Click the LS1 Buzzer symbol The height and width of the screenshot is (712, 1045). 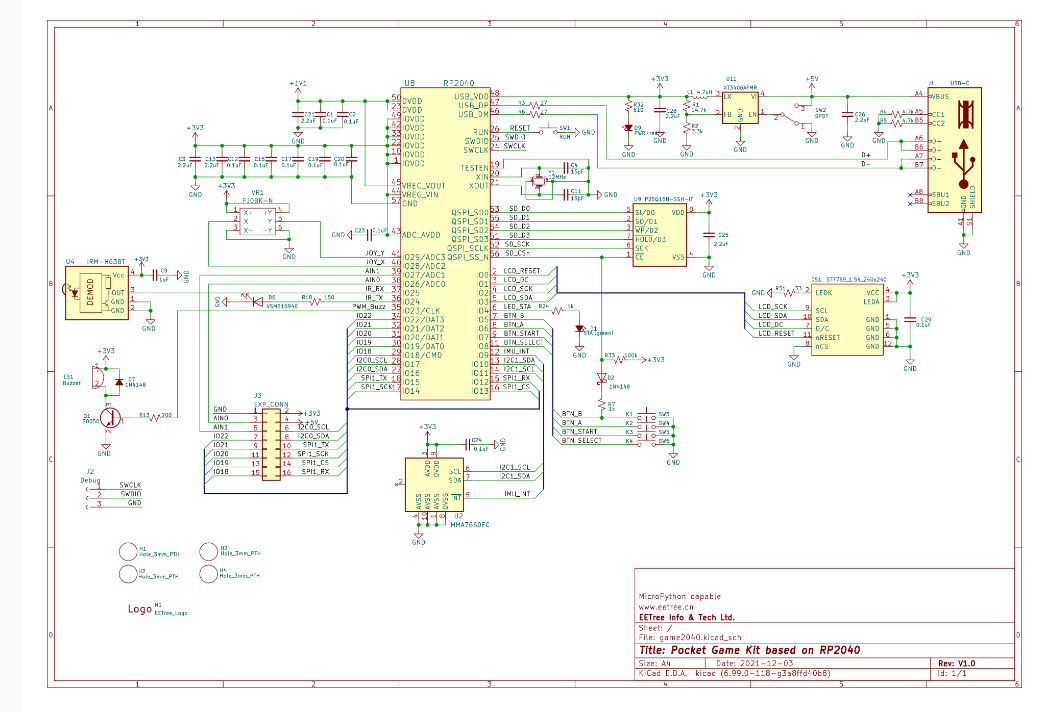98,377
